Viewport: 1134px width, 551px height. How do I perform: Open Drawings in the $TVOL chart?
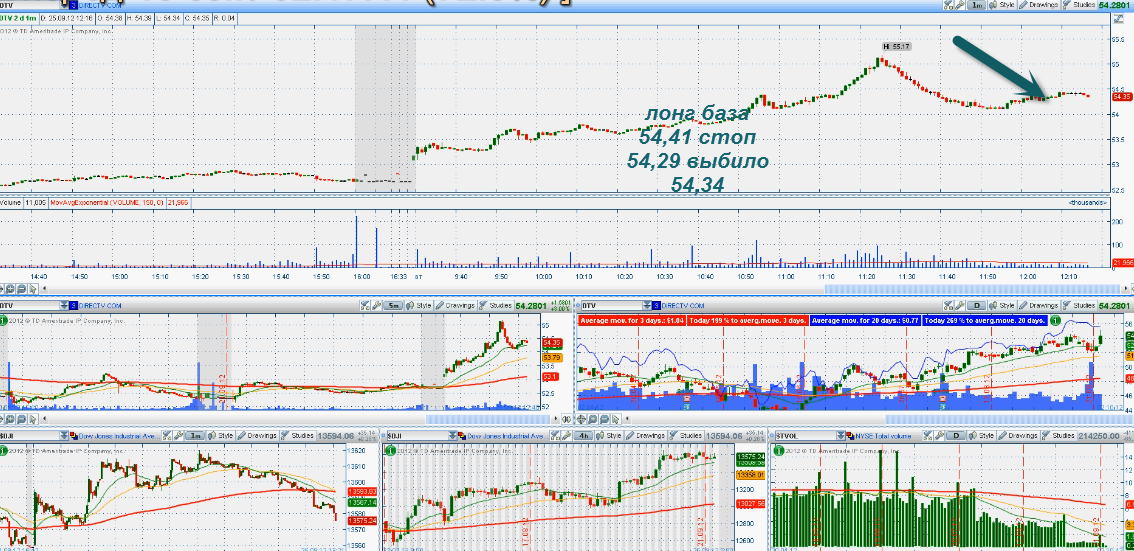(x=1018, y=435)
